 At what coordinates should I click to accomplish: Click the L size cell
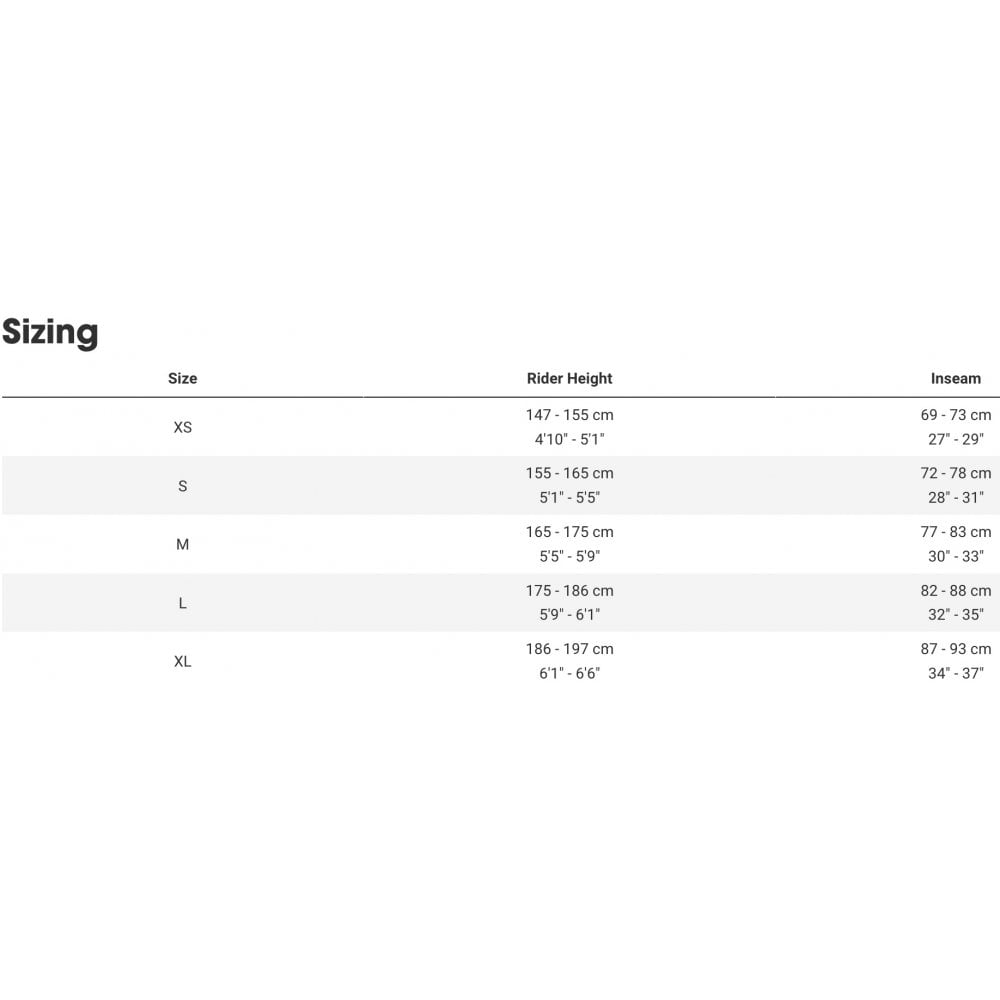coord(182,603)
